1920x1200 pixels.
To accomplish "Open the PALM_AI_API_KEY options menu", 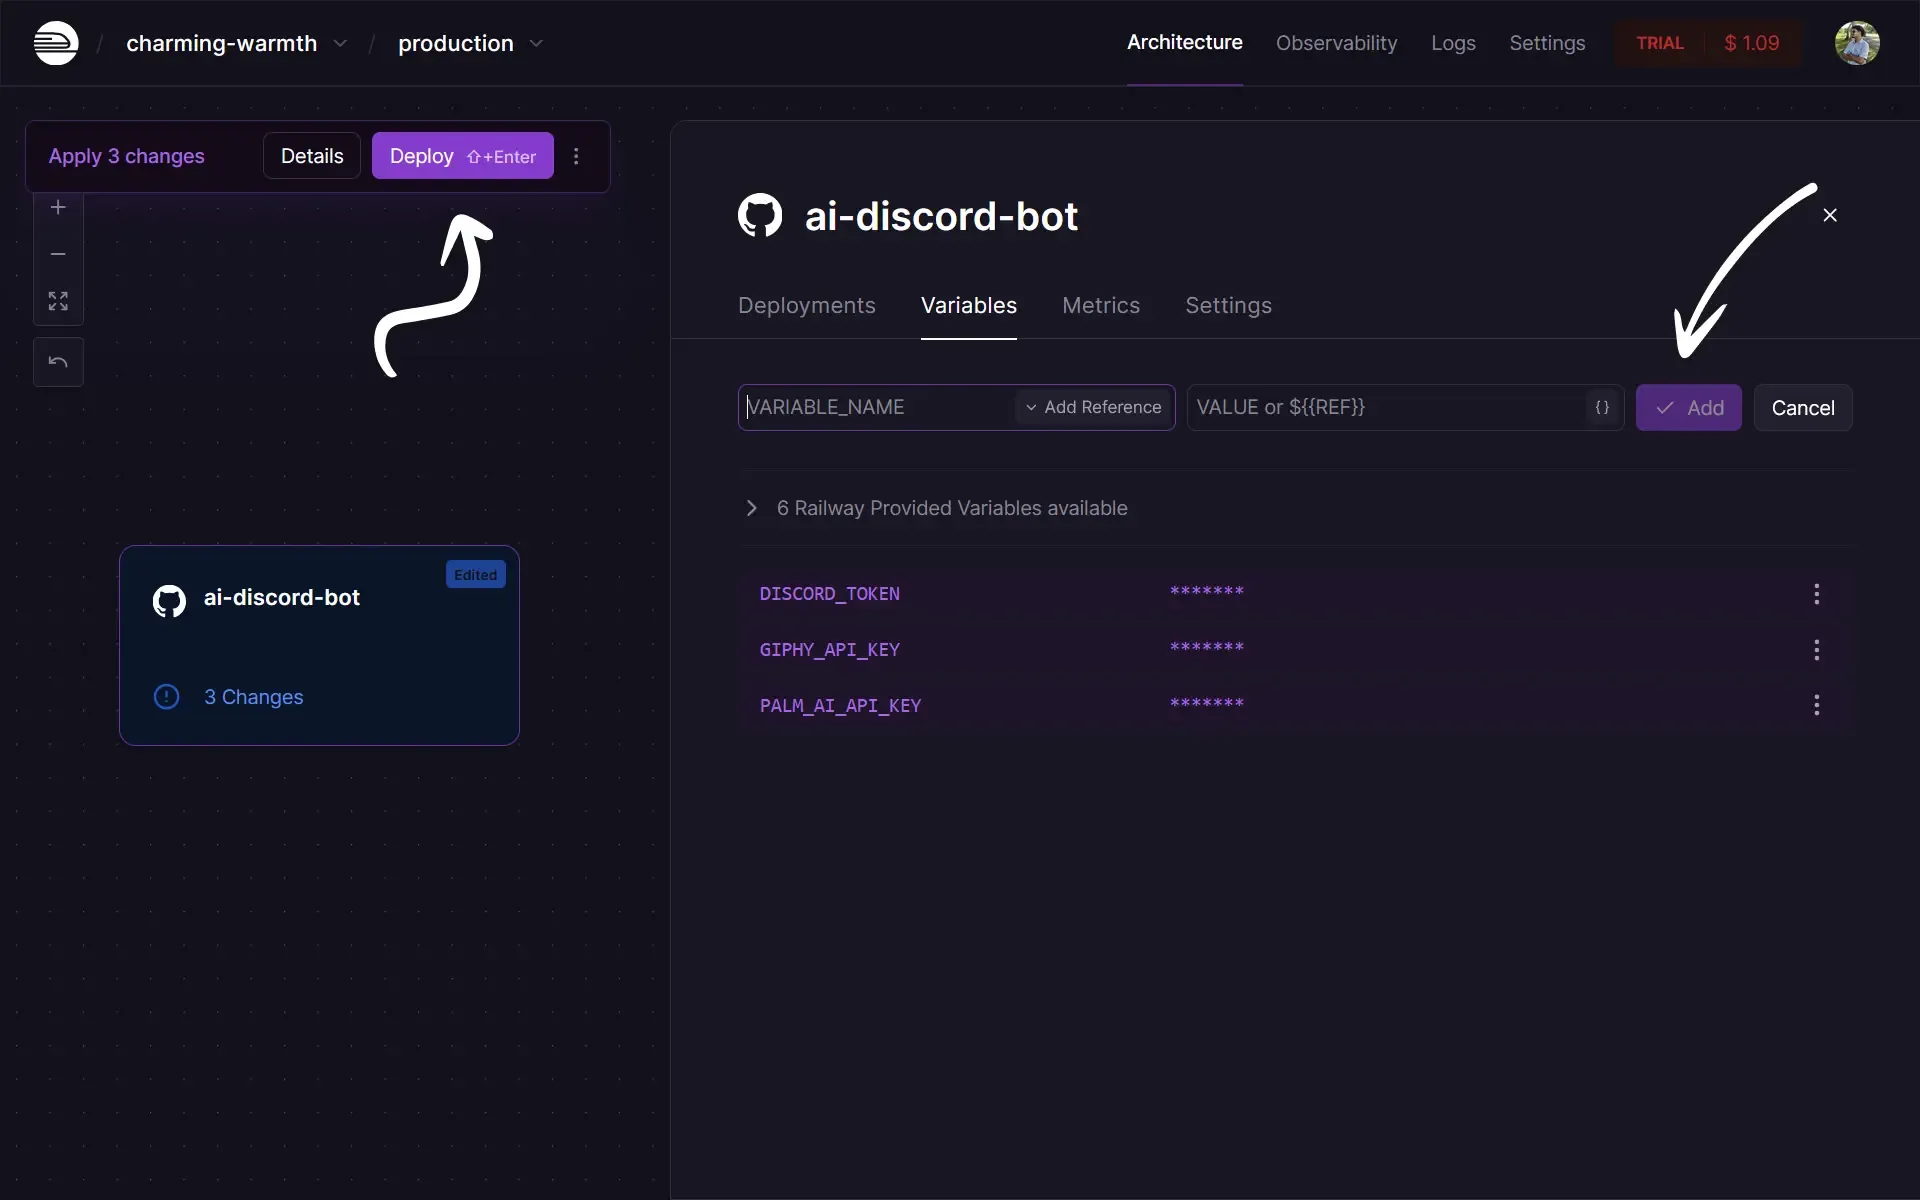I will point(1816,705).
